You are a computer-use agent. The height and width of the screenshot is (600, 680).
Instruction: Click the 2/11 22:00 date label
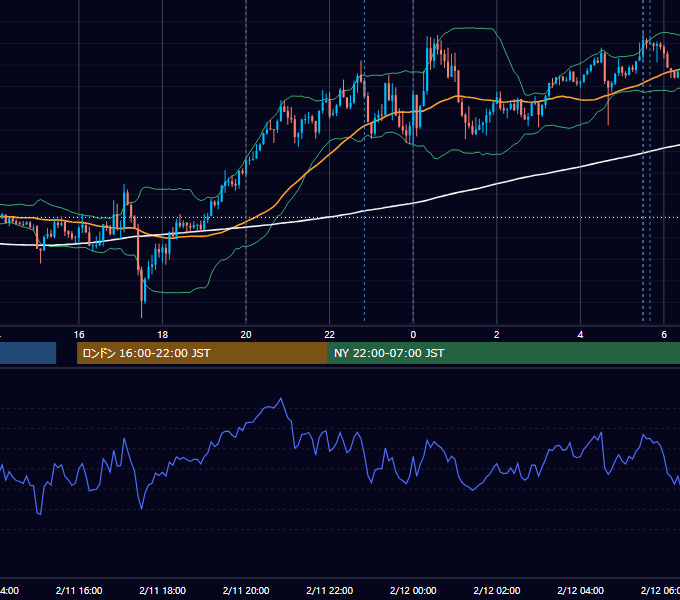point(330,590)
